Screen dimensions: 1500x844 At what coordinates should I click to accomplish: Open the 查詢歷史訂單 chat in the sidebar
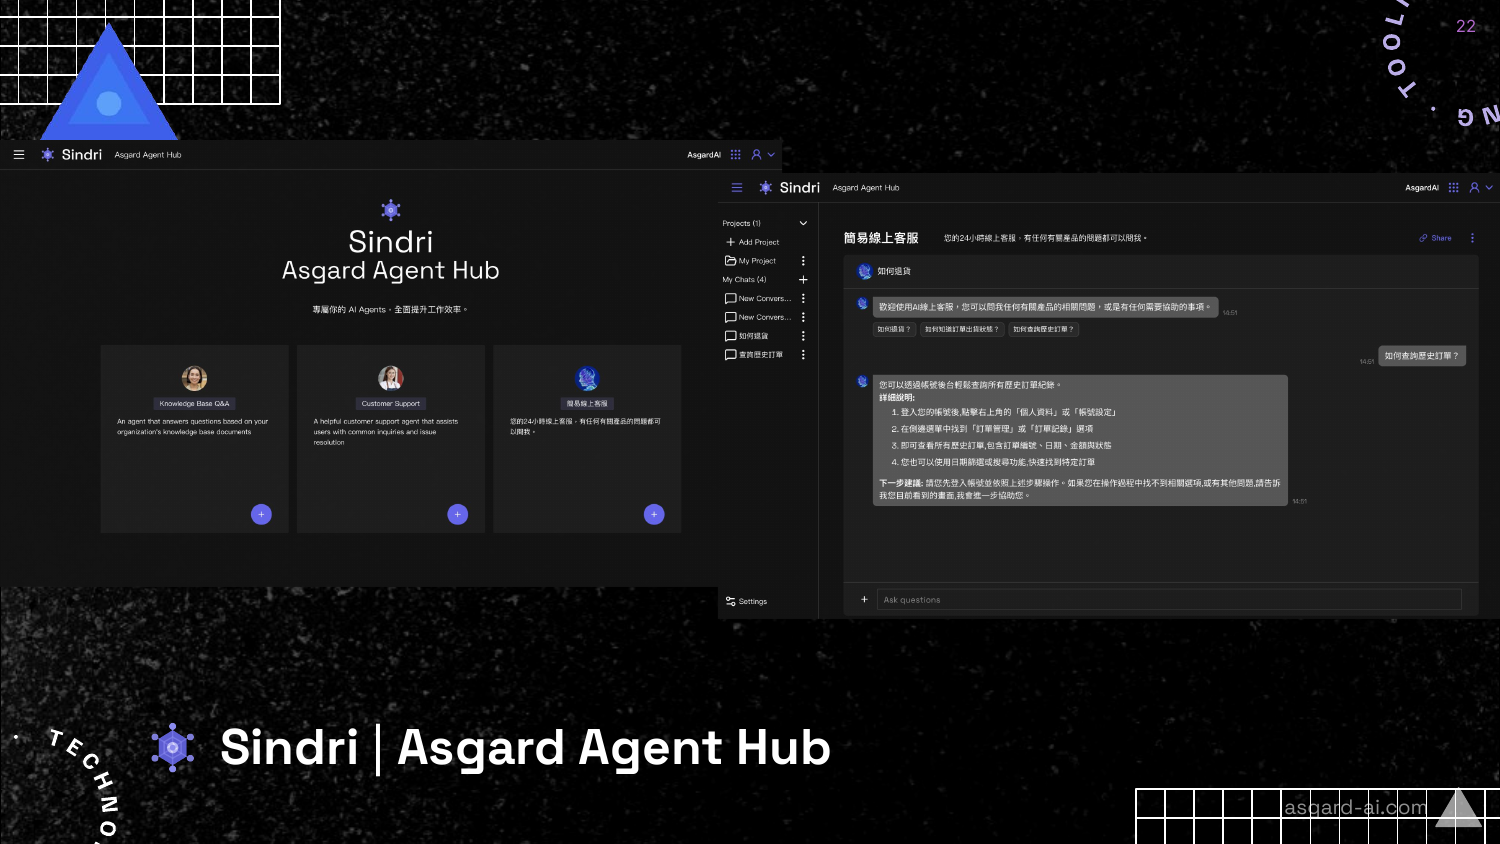[754, 355]
